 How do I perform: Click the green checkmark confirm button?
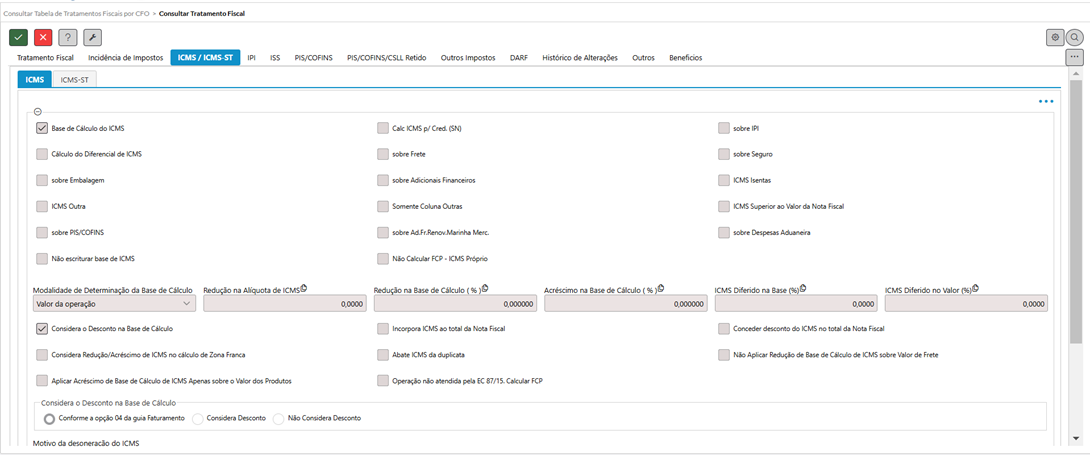18,37
